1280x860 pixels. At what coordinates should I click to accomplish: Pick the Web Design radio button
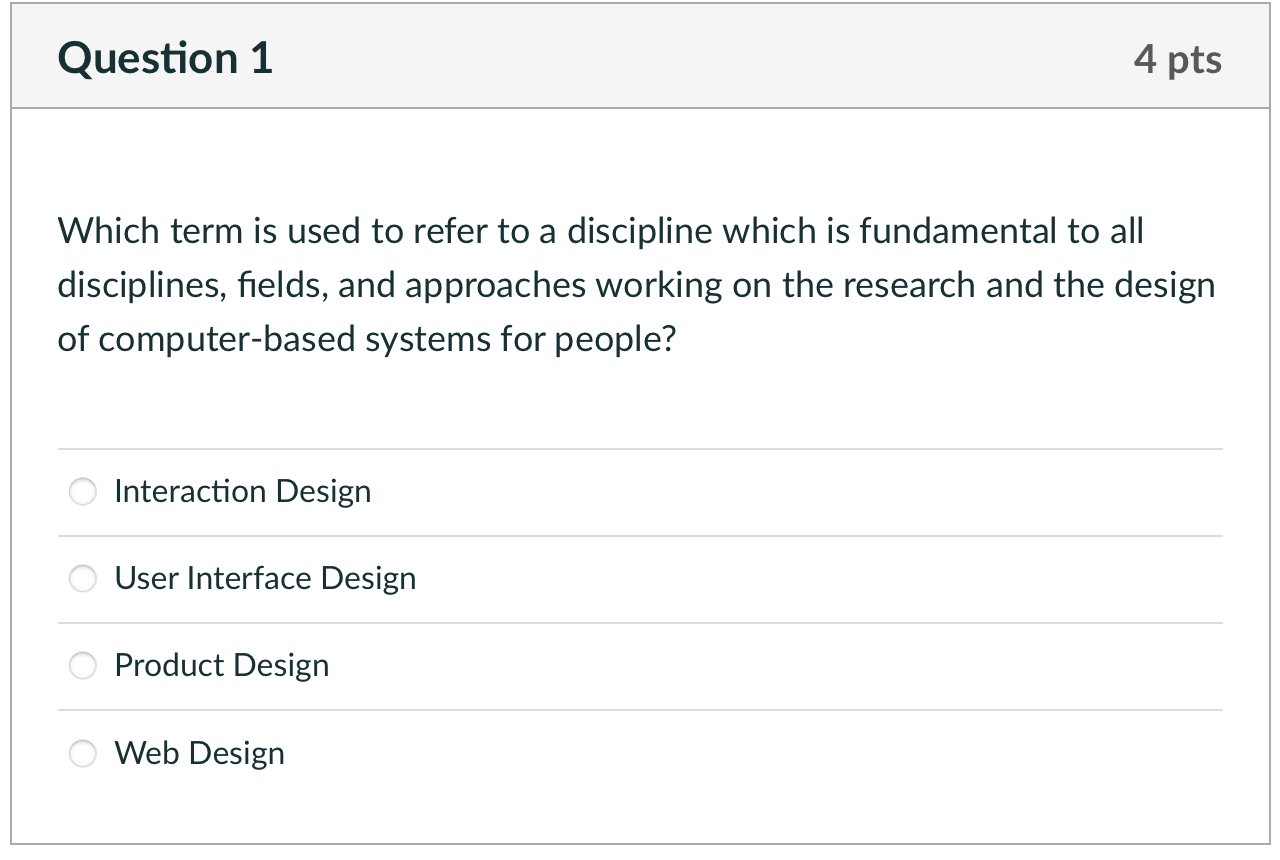83,753
